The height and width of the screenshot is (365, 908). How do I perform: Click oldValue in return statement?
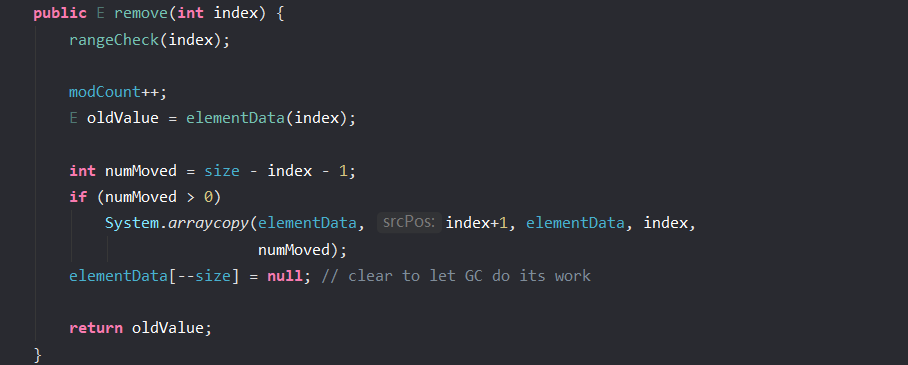pyautogui.click(x=168, y=328)
